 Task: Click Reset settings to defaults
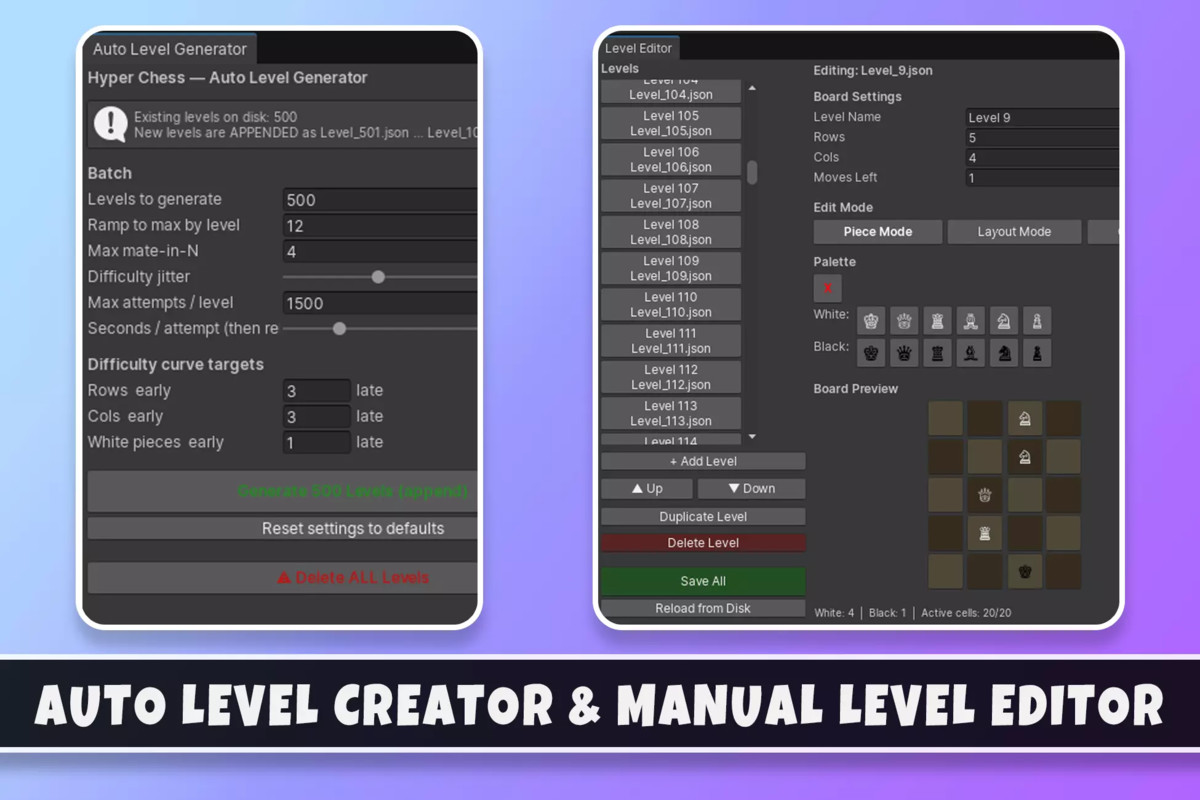[x=283, y=528]
